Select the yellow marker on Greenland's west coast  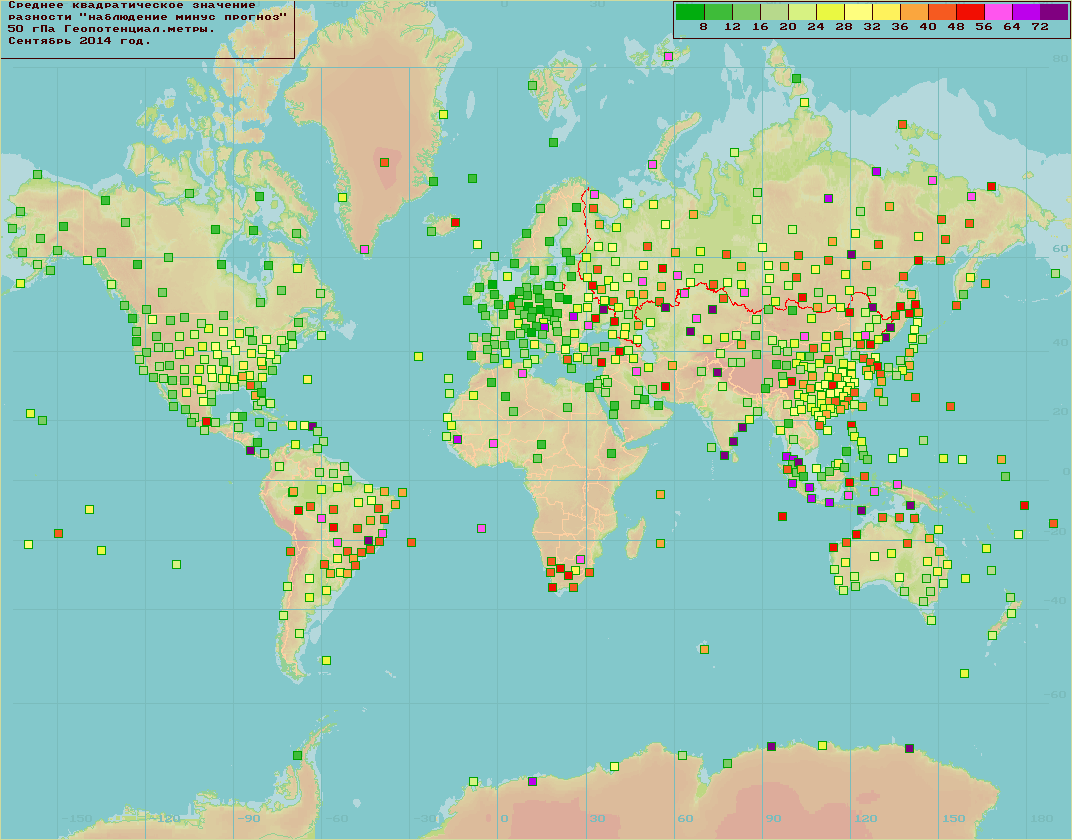tap(343, 198)
